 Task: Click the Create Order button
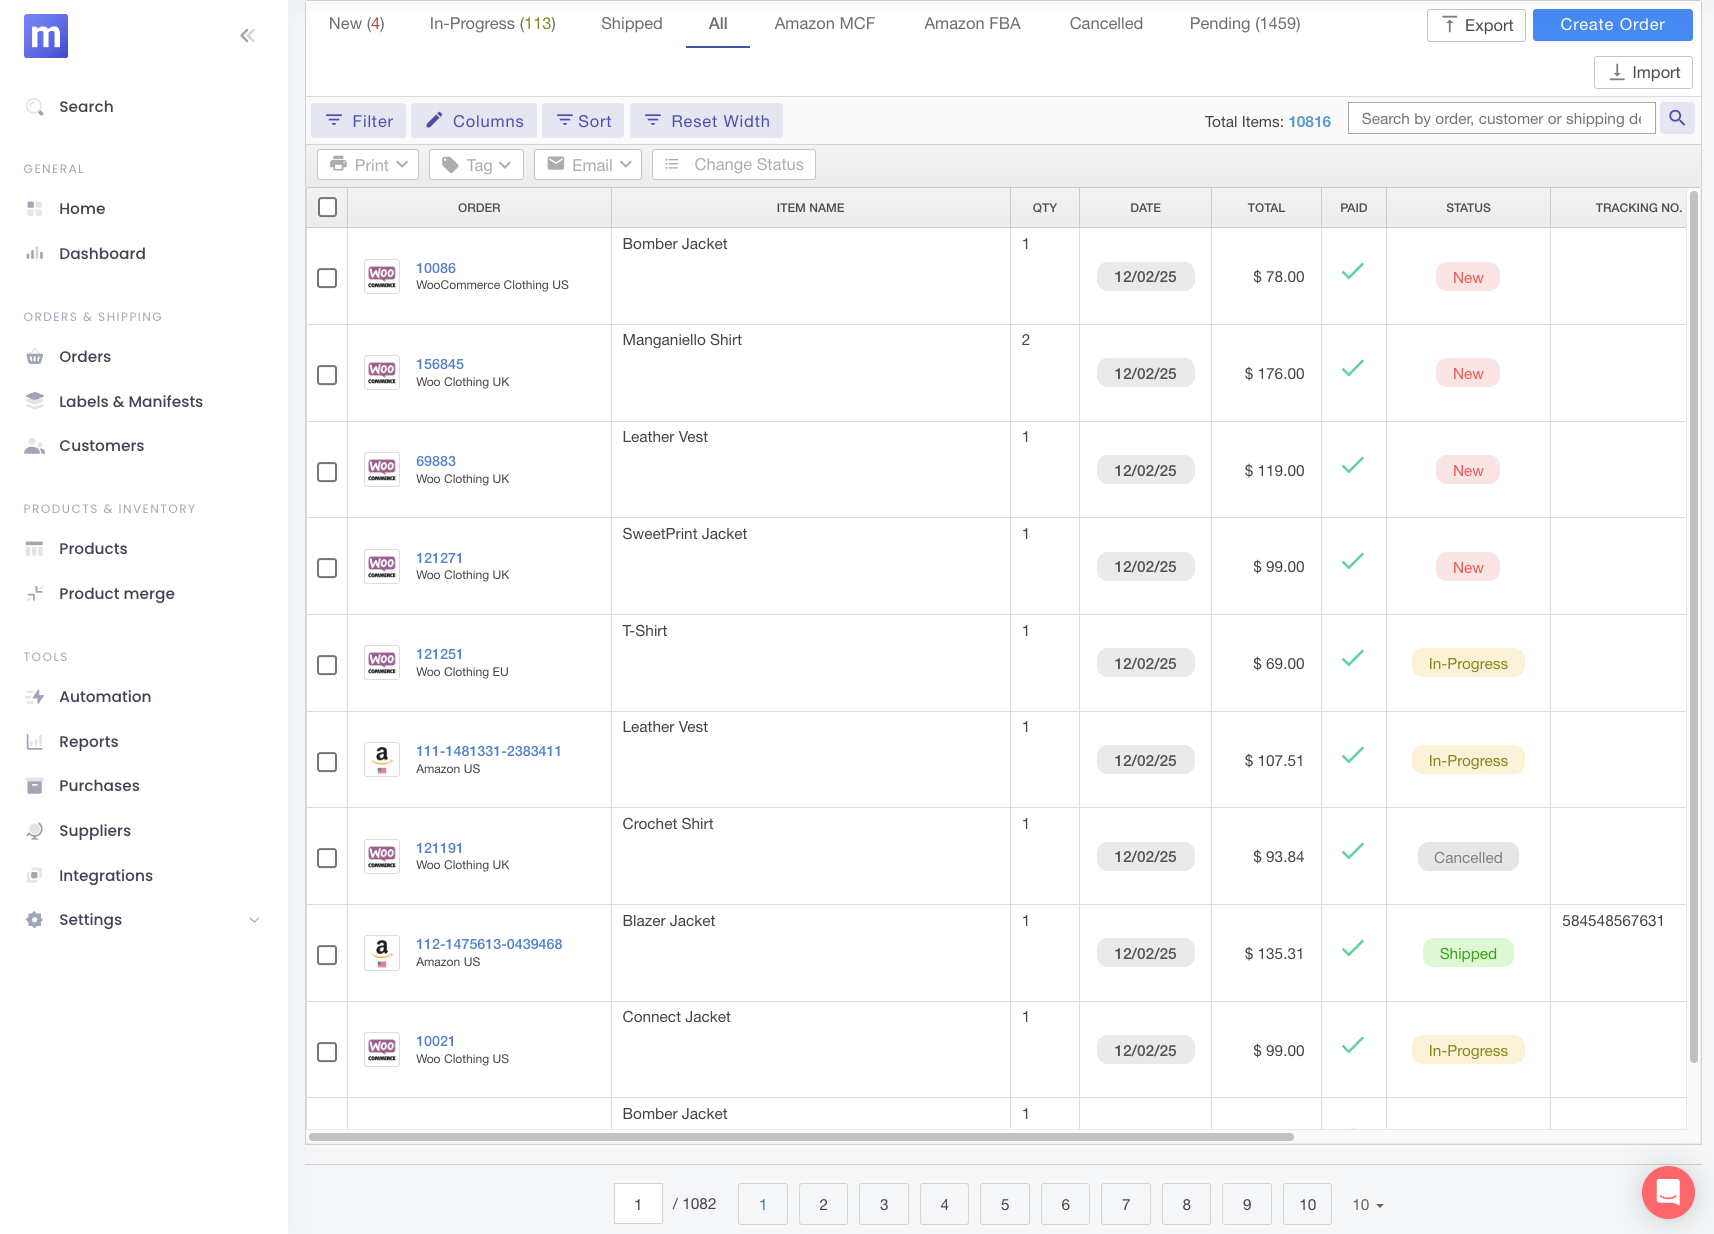point(1611,24)
